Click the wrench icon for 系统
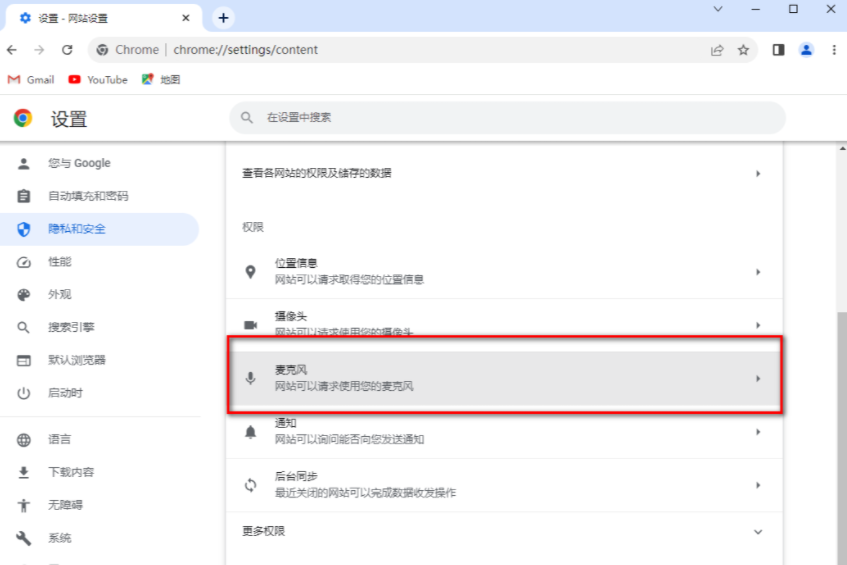The width and height of the screenshot is (847, 565). point(23,538)
